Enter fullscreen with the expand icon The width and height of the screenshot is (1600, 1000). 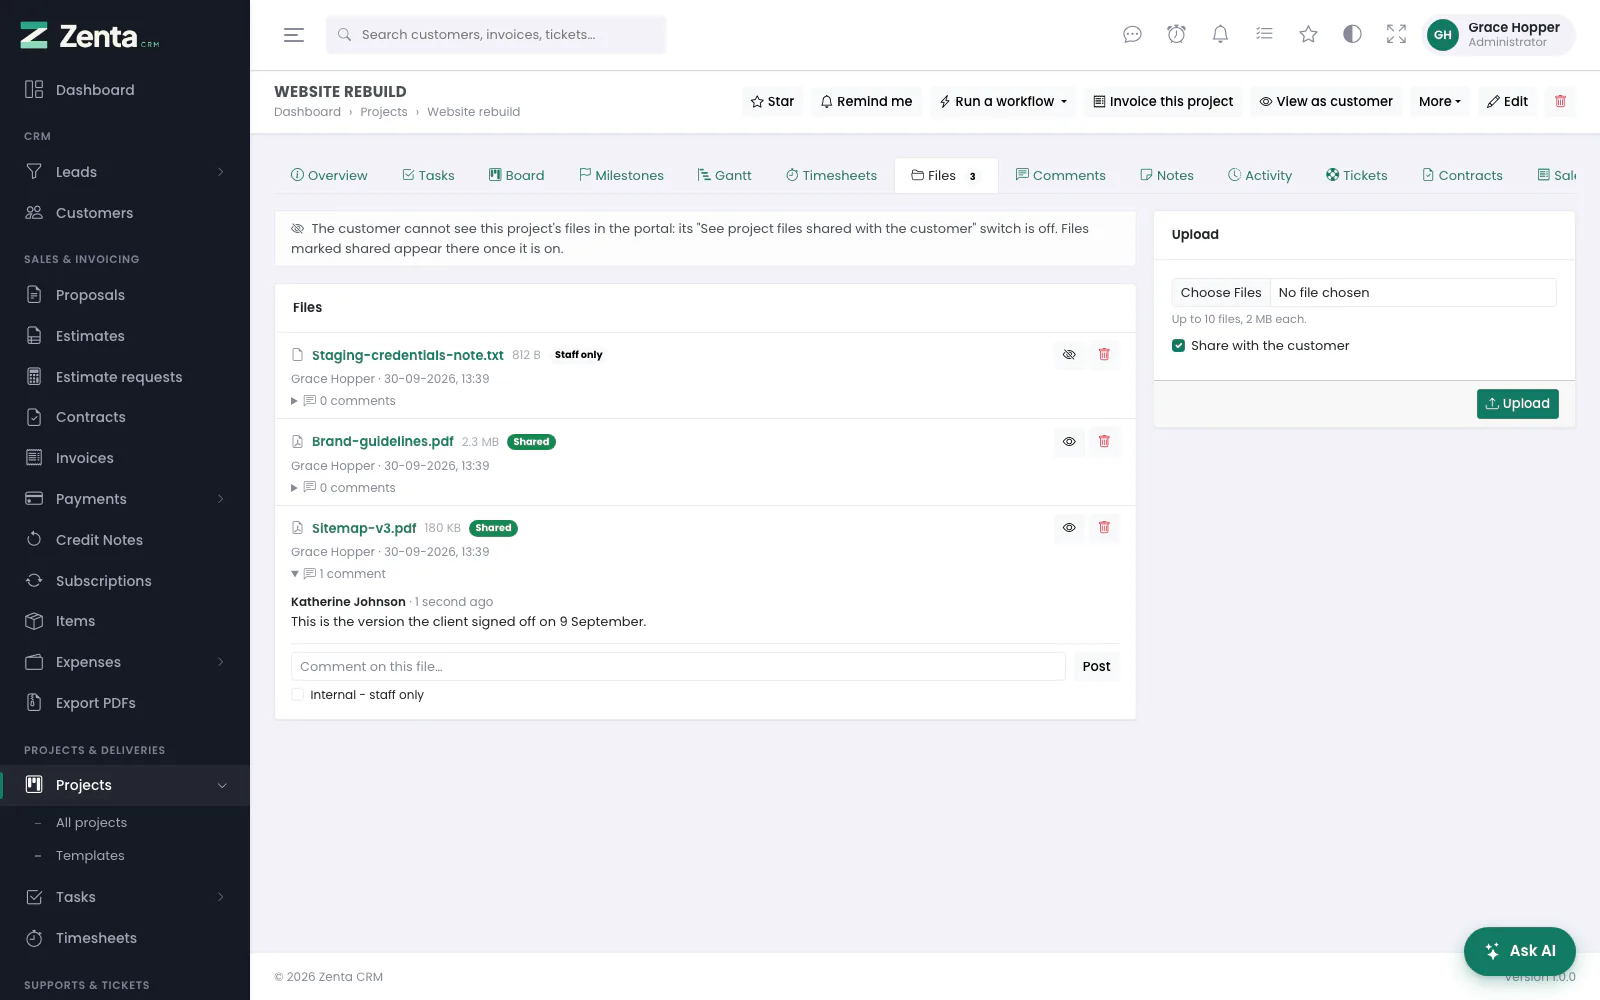[1396, 35]
